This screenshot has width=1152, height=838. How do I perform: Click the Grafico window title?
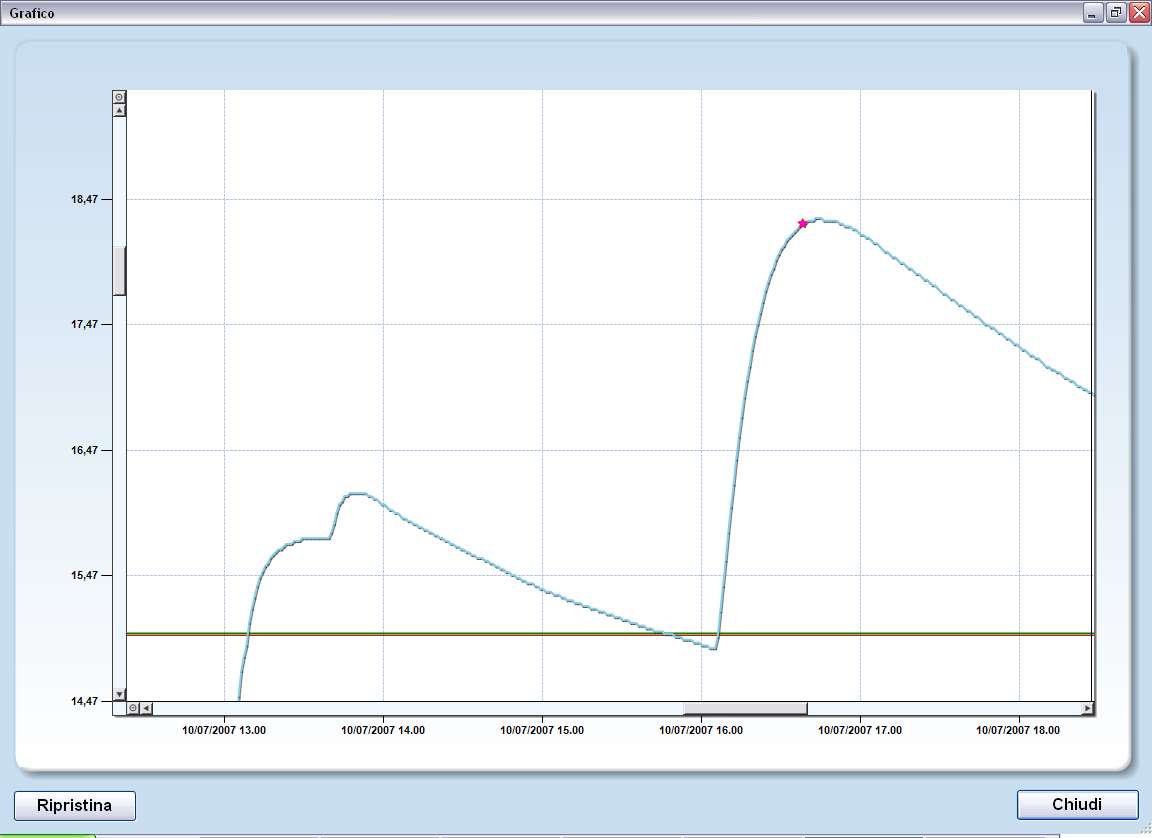pyautogui.click(x=32, y=13)
